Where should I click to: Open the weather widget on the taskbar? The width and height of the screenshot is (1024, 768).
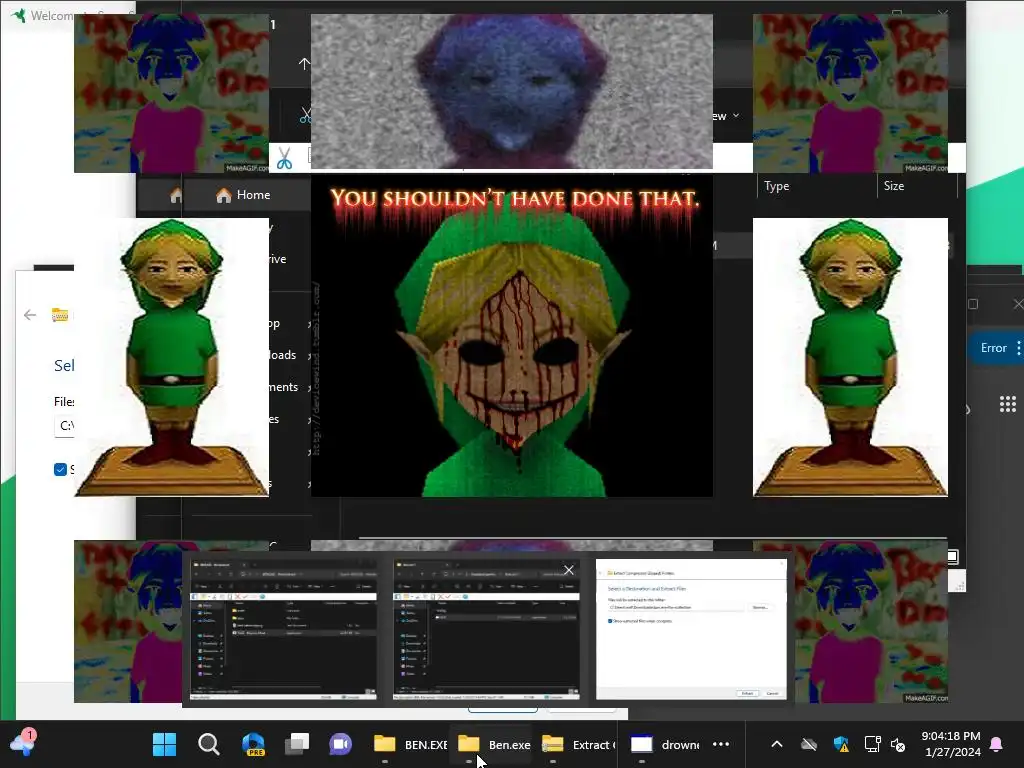(22, 743)
